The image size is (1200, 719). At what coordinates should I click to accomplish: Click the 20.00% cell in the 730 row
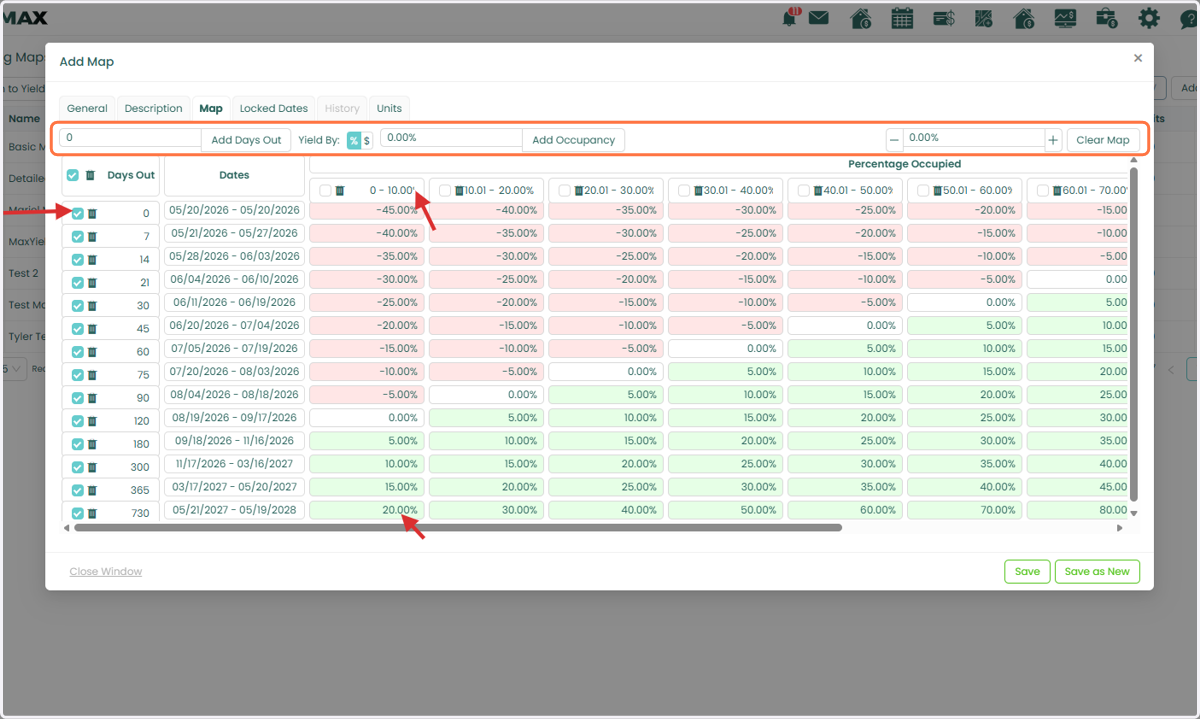(367, 510)
